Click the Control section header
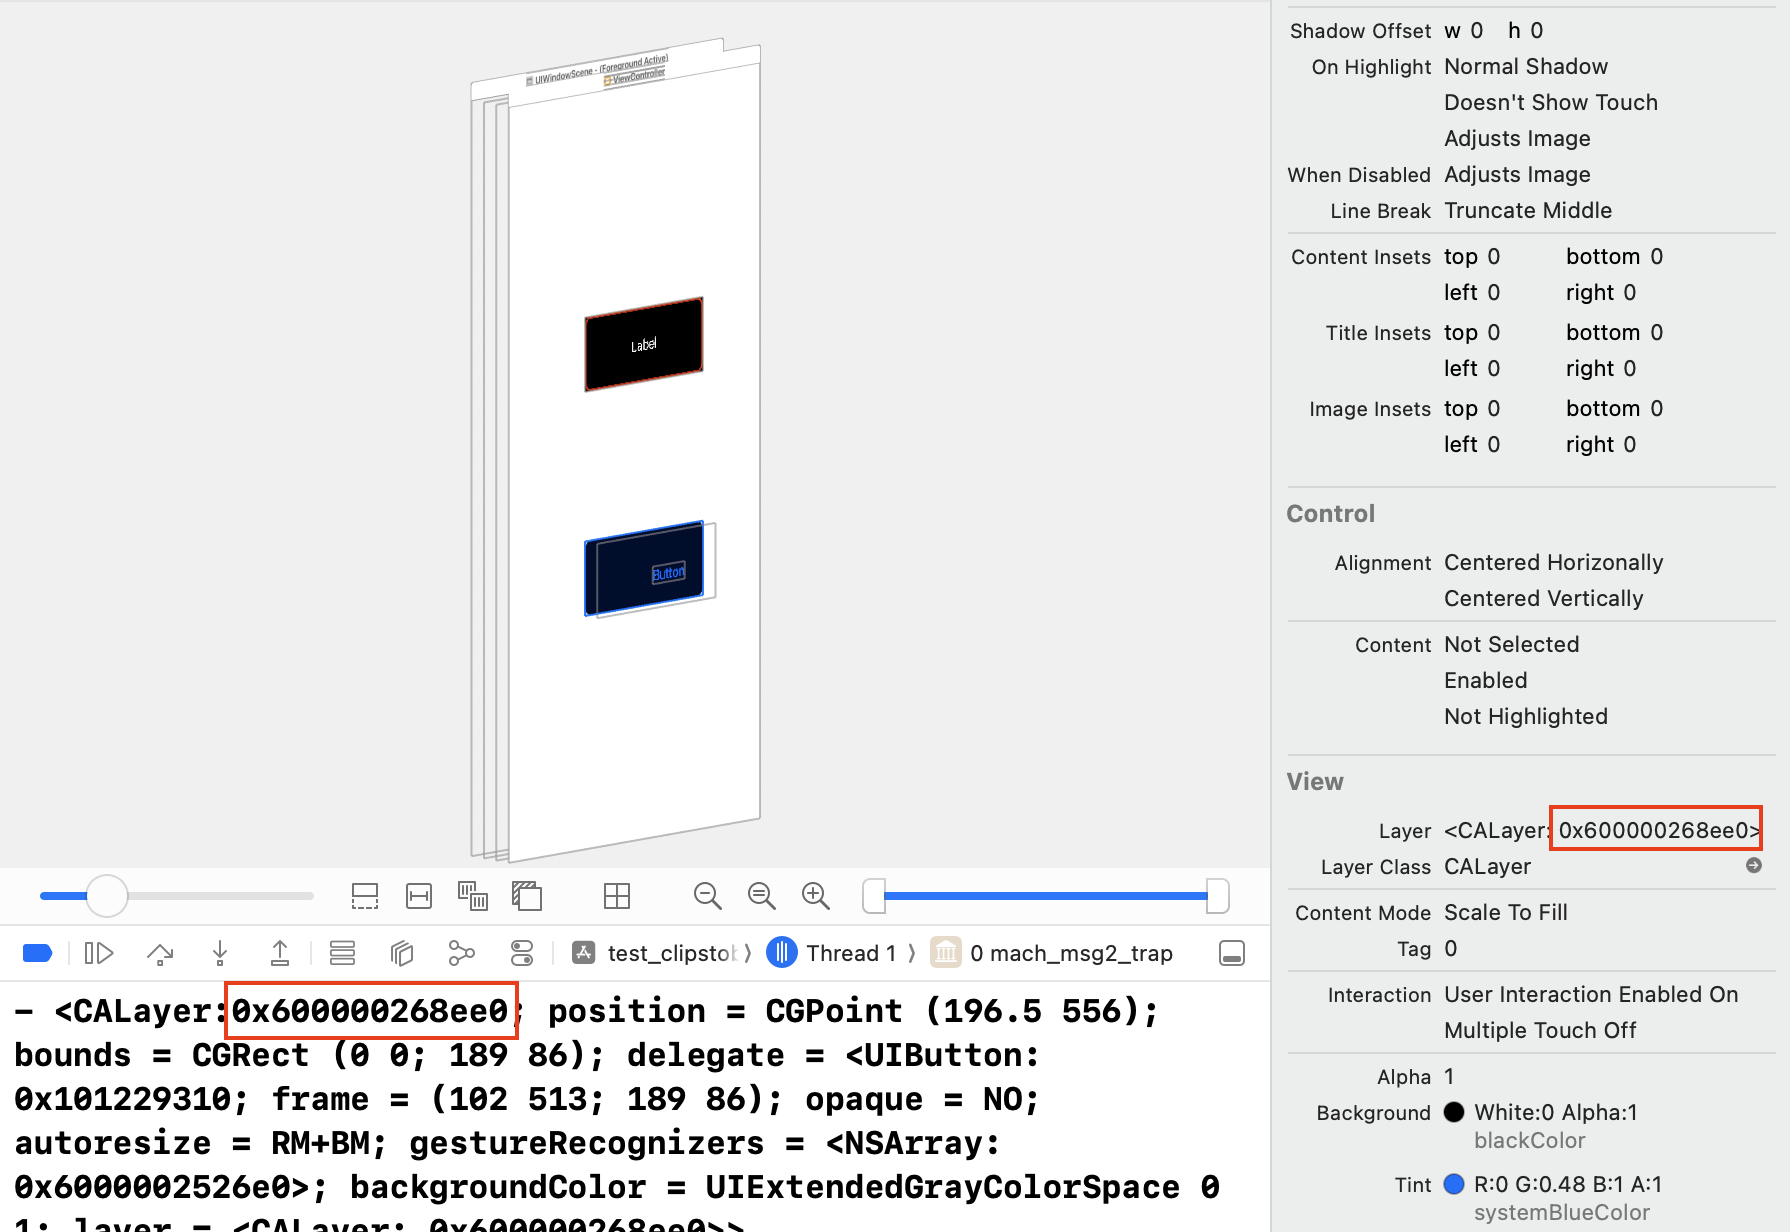Screen dimensions: 1790x1232 [x=1330, y=513]
